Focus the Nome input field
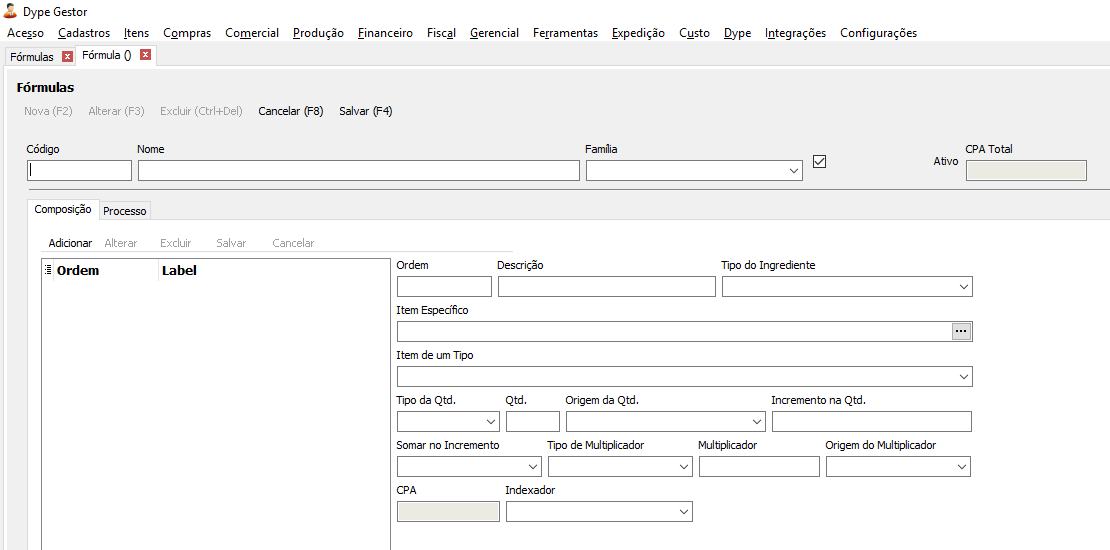This screenshot has width=1110, height=550. [x=359, y=171]
